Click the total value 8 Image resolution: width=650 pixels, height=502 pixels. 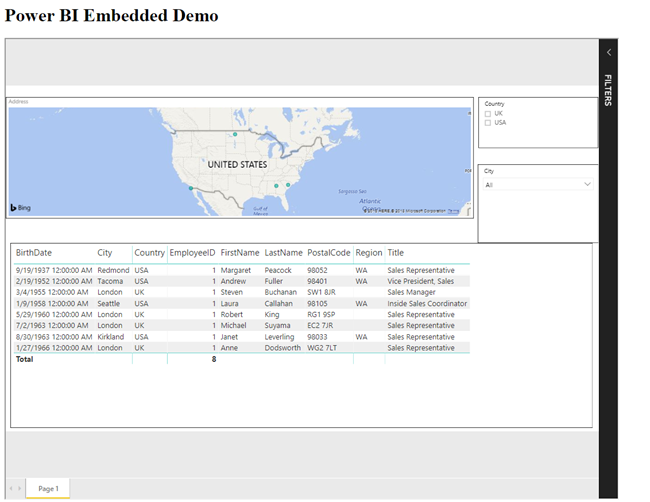point(214,359)
